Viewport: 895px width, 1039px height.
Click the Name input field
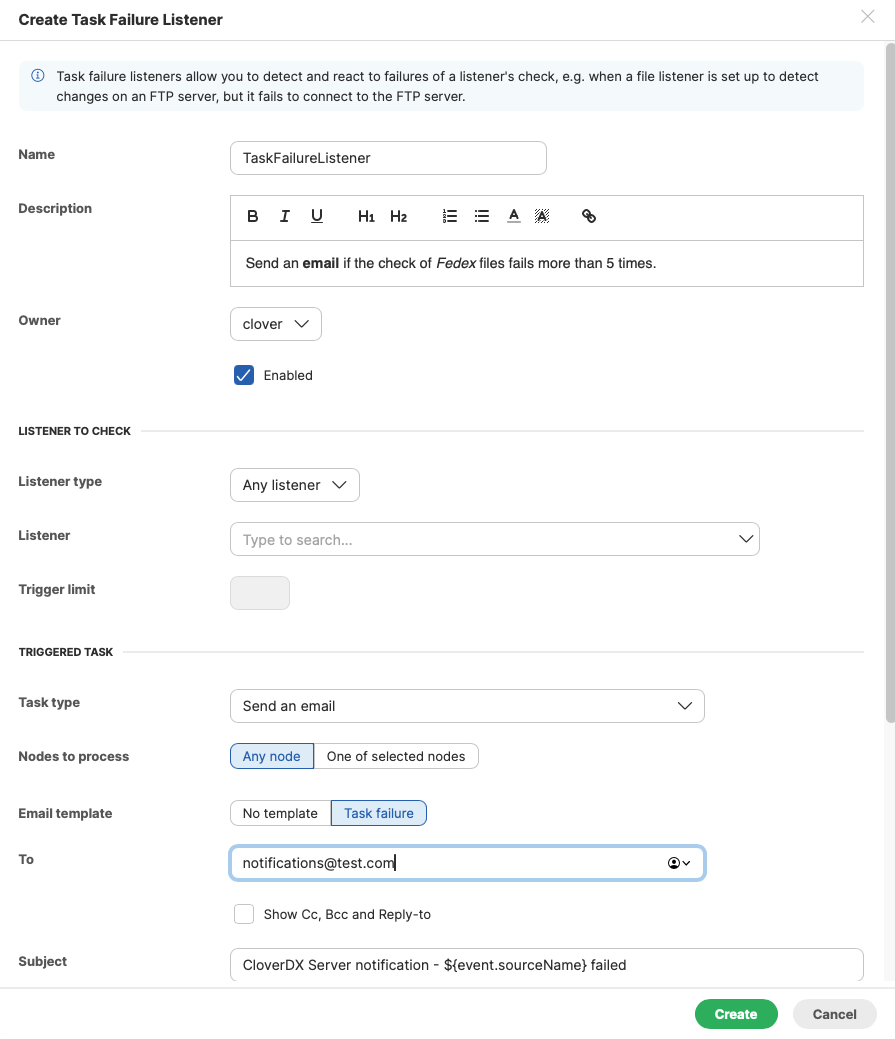tap(388, 158)
